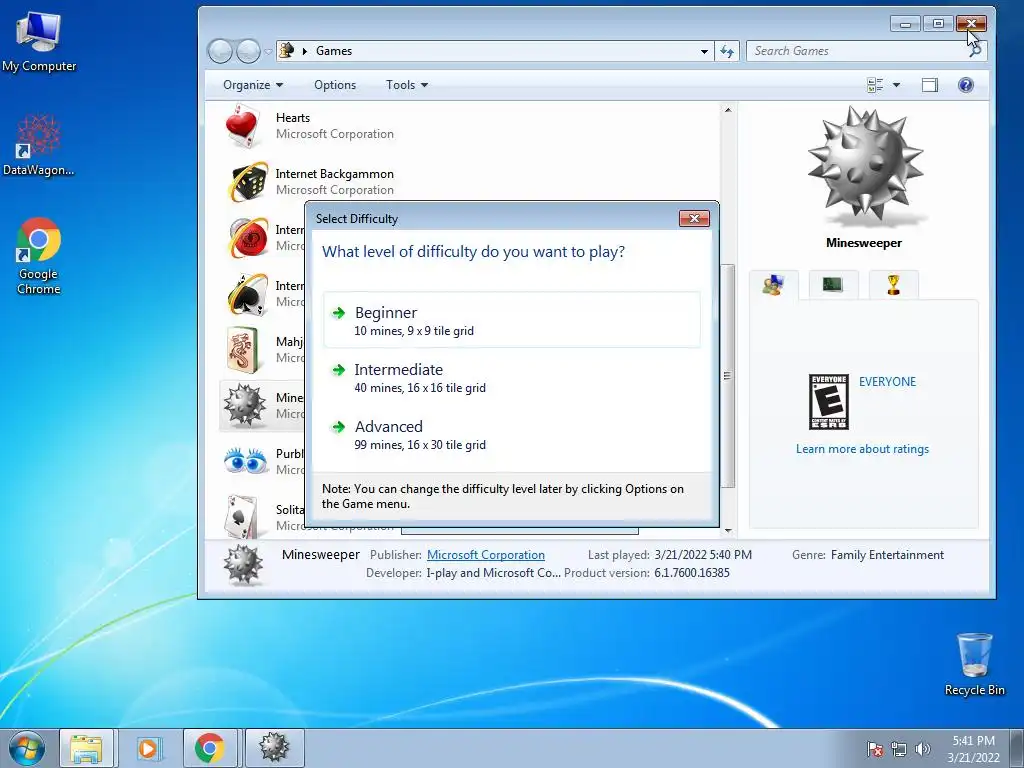Click the address bar Games folder icon

[286, 50]
